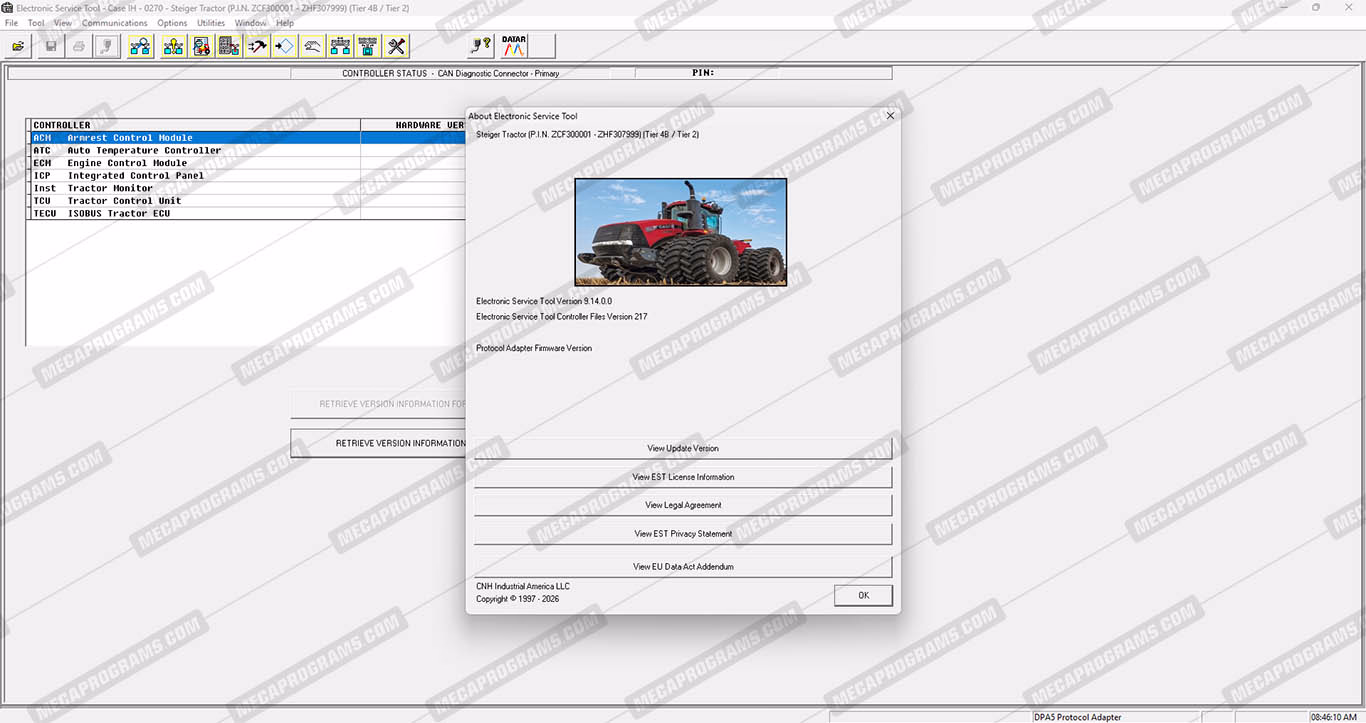This screenshot has width=1366, height=723.
Task: Select the hammer with arrows icon
Action: coord(257,46)
